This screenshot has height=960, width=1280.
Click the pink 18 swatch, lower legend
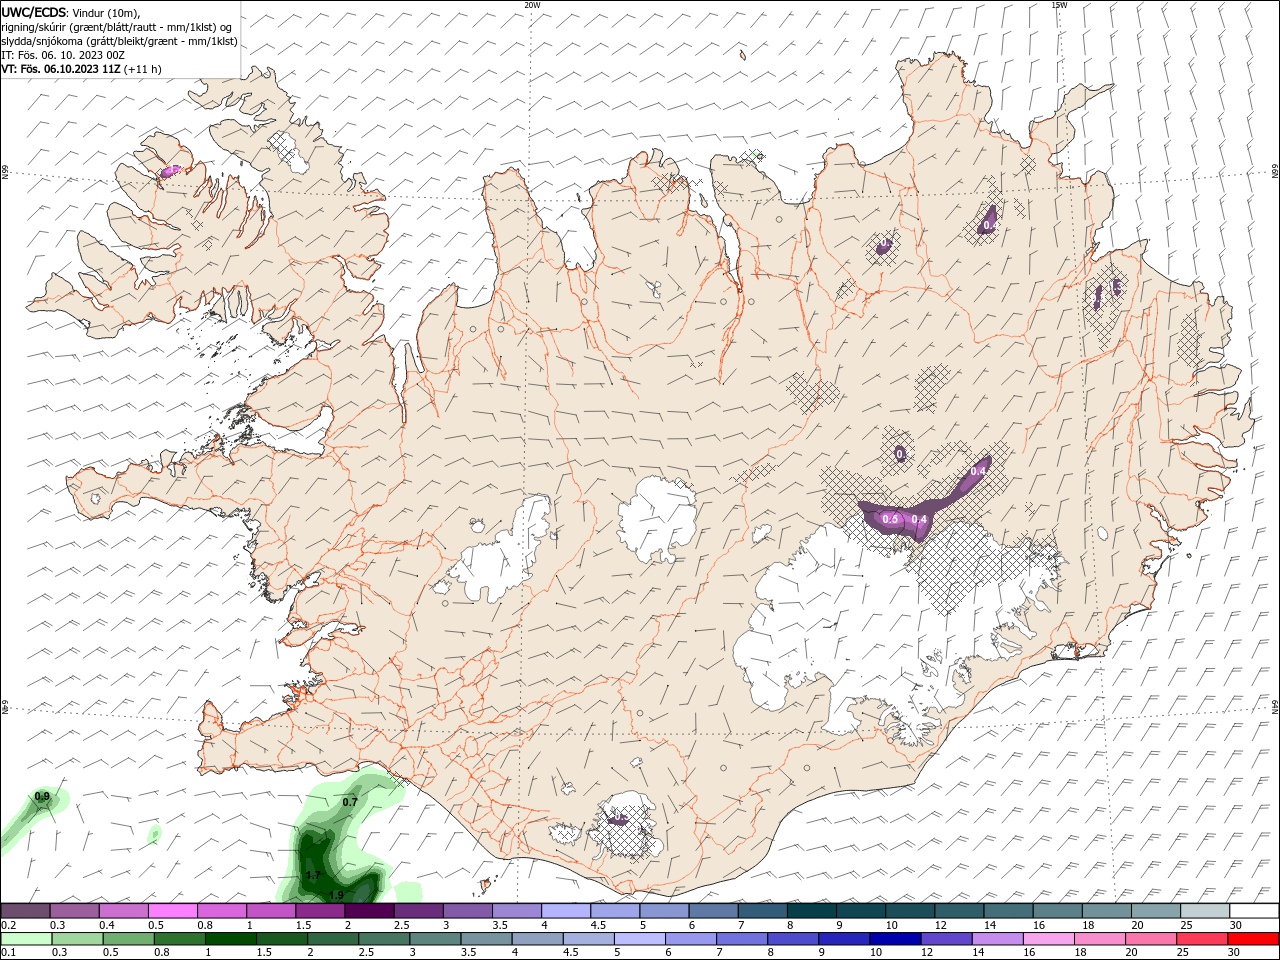tap(1099, 939)
